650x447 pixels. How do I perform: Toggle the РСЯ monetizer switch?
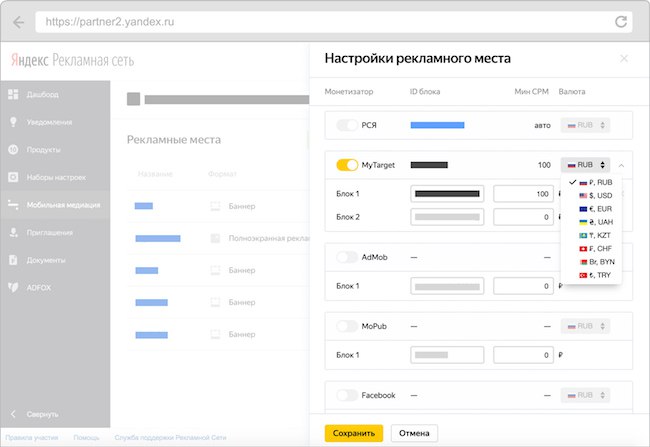[x=347, y=125]
